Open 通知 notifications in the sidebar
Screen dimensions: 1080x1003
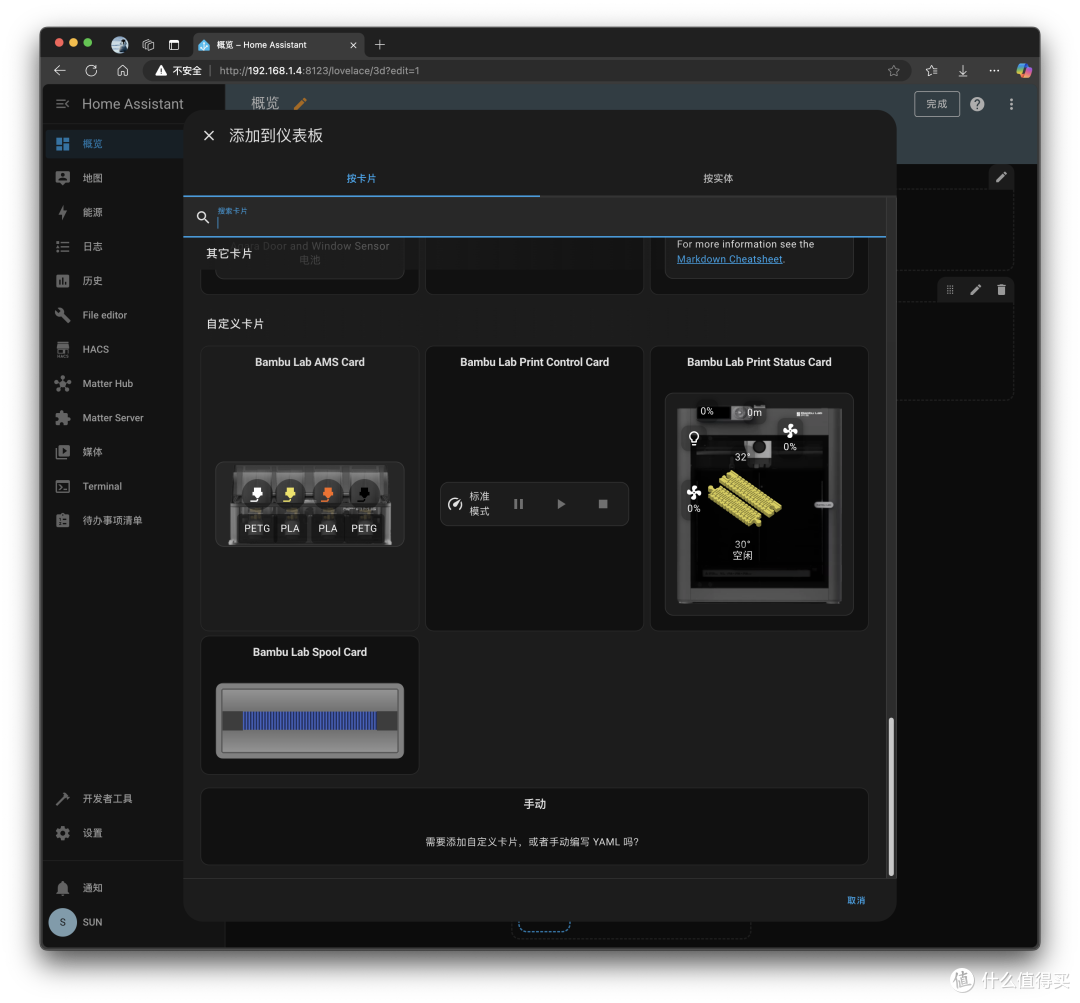pyautogui.click(x=114, y=888)
